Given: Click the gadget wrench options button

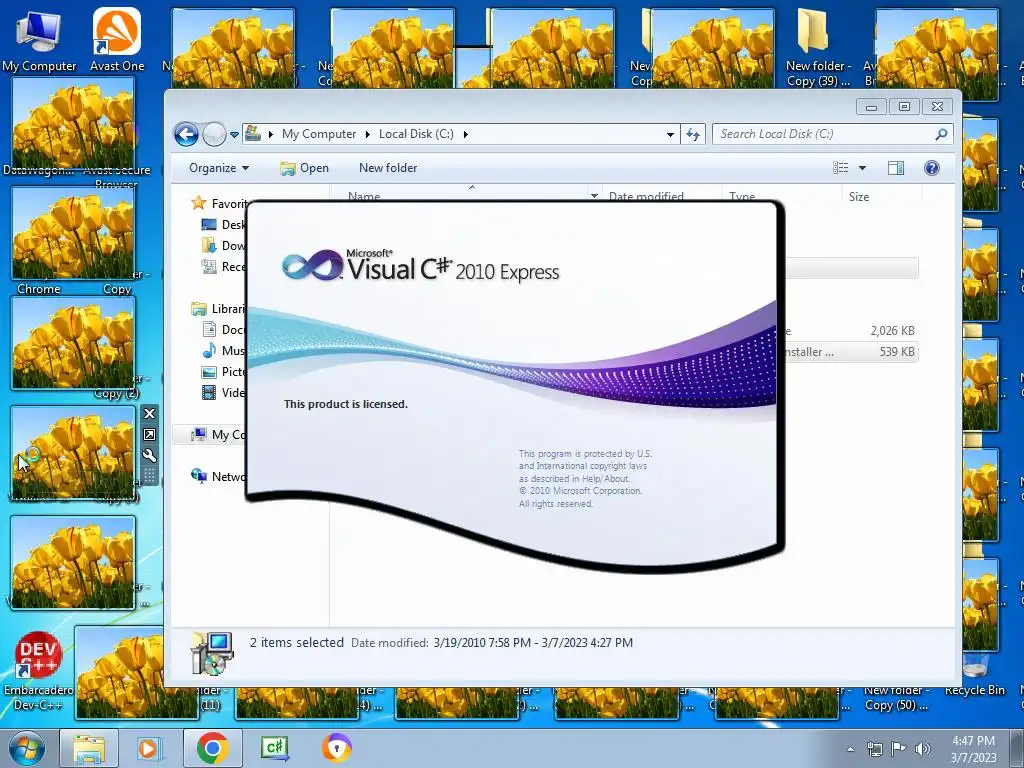Looking at the screenshot, I should coord(149,456).
